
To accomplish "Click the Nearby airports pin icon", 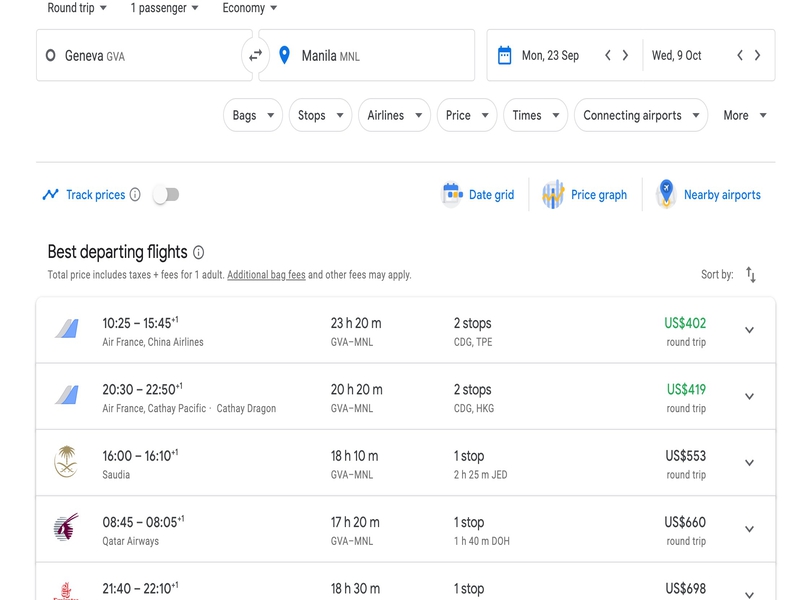I will click(x=666, y=194).
